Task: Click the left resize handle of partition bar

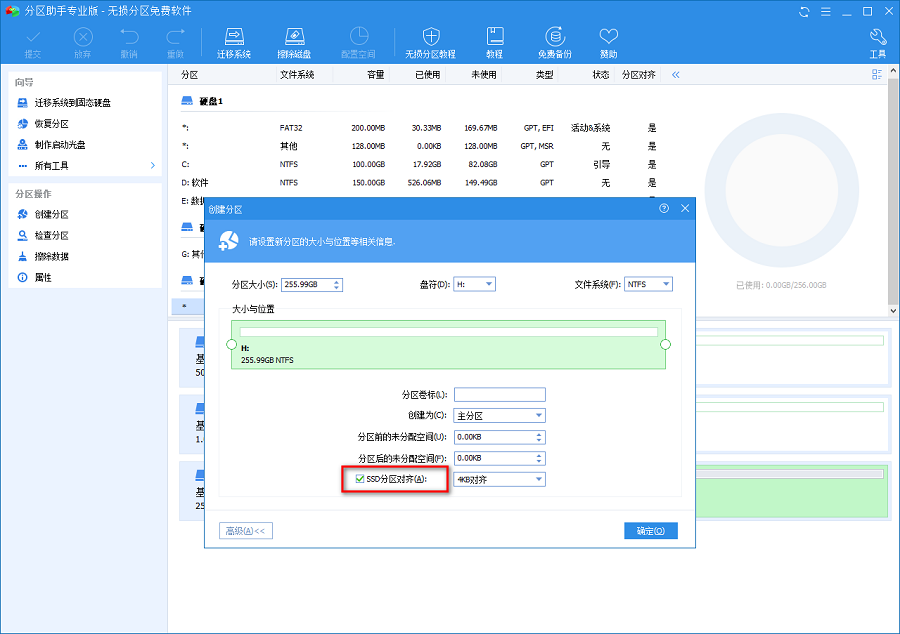Action: point(231,344)
